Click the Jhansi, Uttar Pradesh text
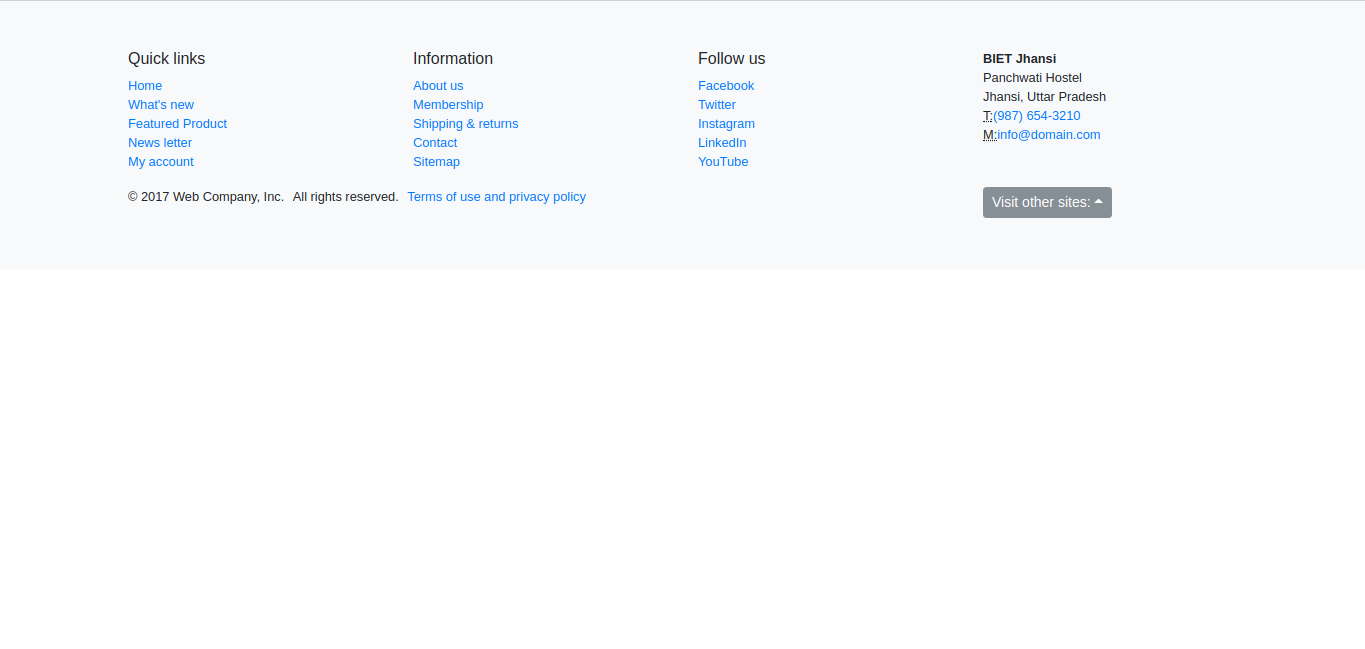The width and height of the screenshot is (1365, 649). (1044, 97)
